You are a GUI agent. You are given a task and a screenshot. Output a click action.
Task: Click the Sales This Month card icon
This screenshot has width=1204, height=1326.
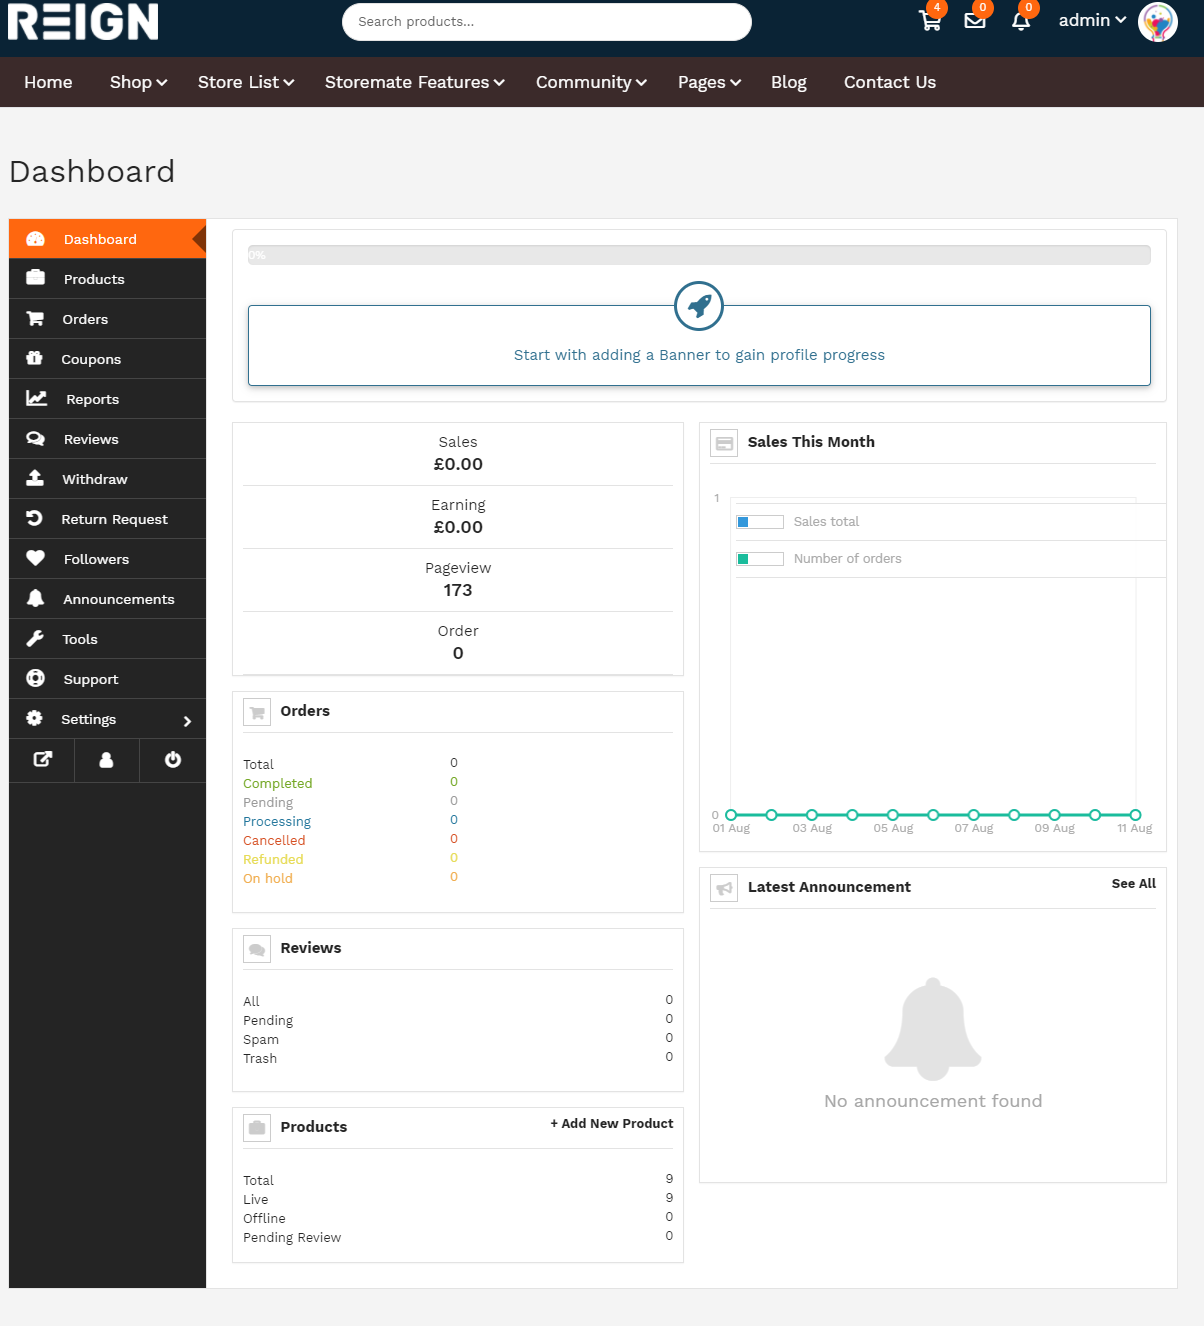pos(724,443)
